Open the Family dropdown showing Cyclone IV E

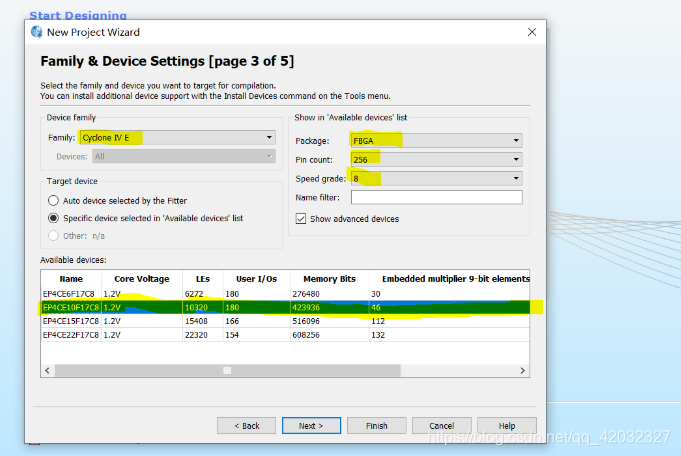tap(178, 138)
